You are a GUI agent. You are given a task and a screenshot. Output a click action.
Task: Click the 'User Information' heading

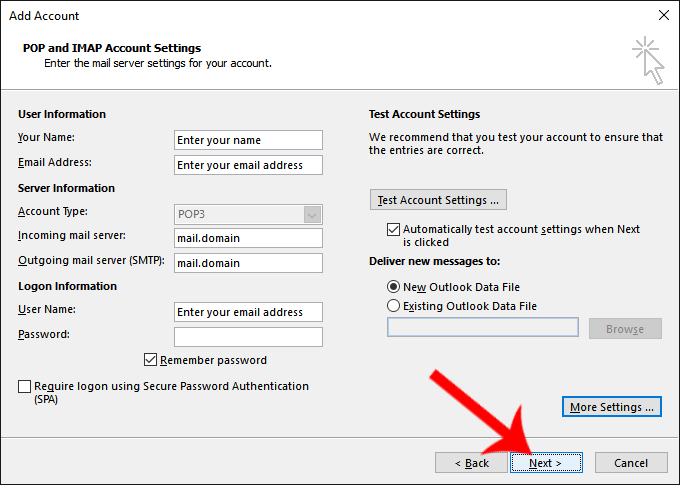[62, 114]
